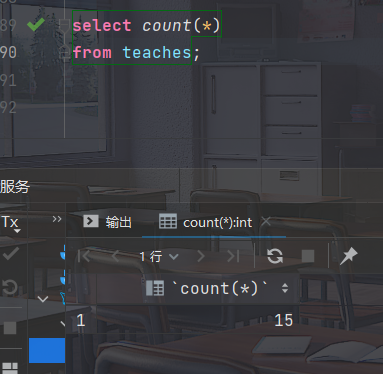Click the stop square in services sidebar
383x374 pixels.
10,328
